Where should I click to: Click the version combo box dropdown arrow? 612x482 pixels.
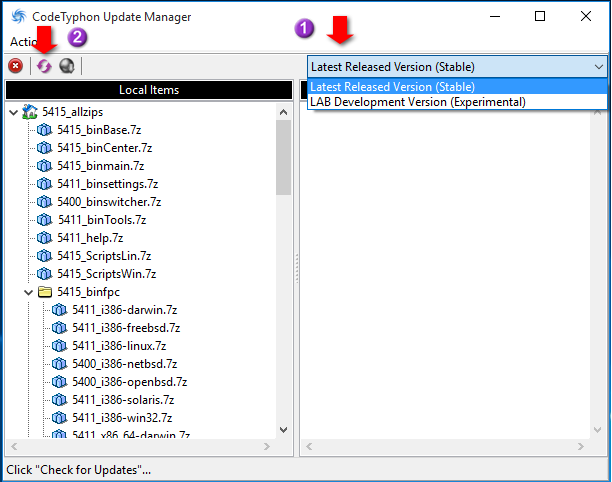pos(599,67)
